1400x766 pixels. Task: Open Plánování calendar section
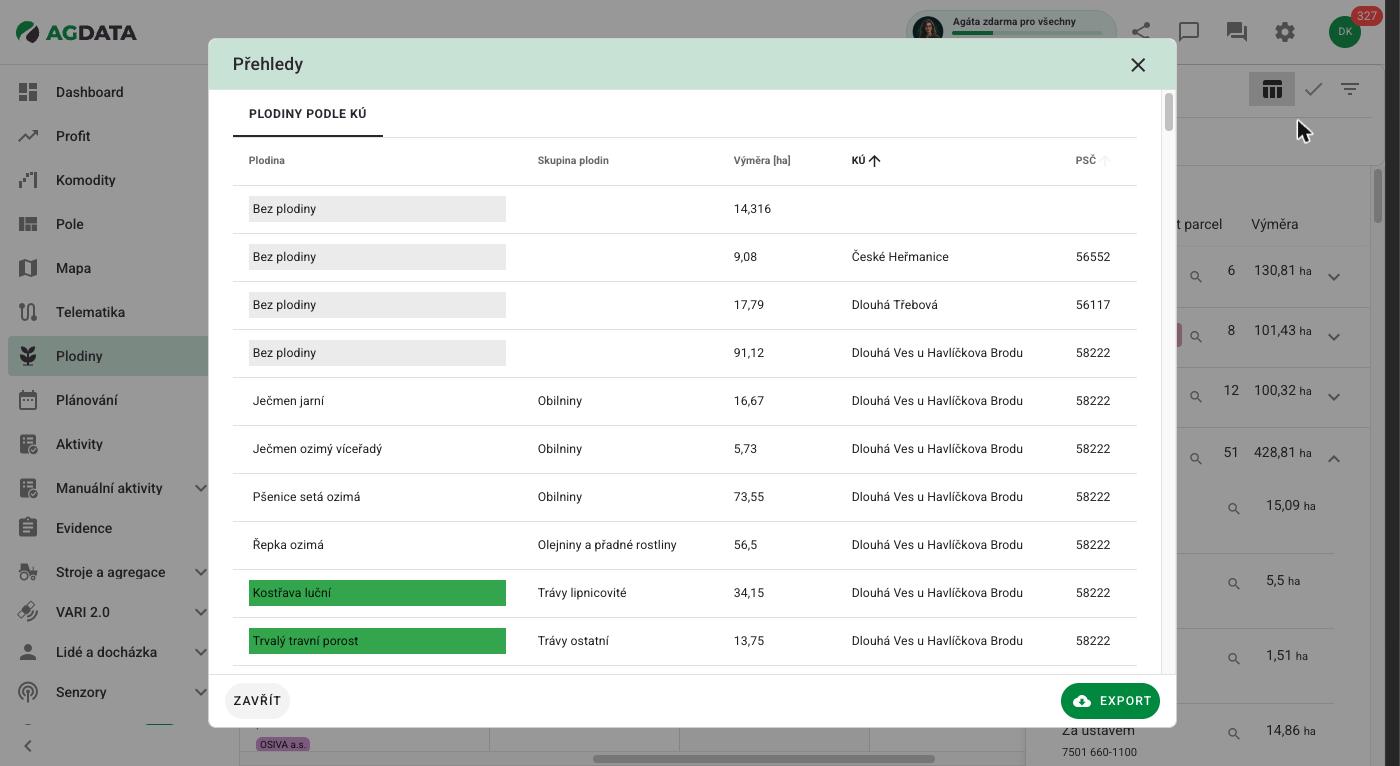point(86,400)
